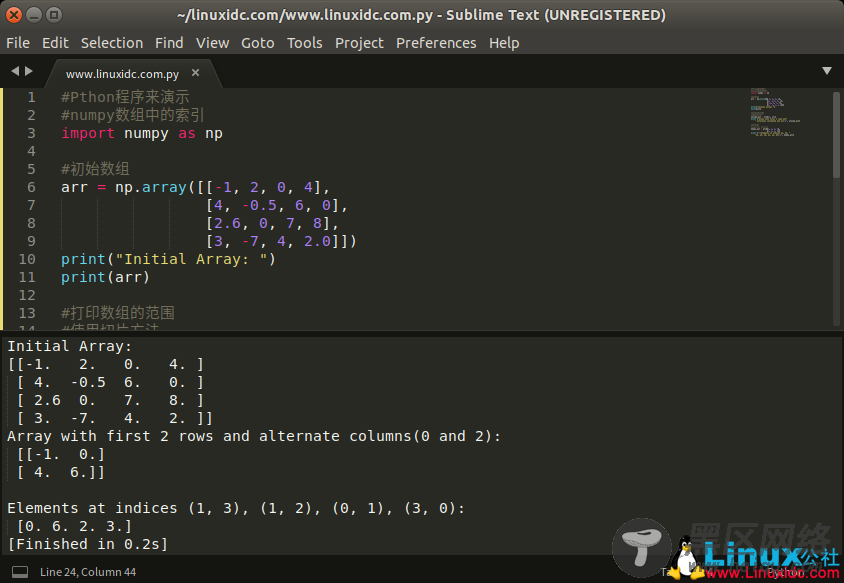
Task: Click 'print(arr)' on line 11
Action: point(105,277)
